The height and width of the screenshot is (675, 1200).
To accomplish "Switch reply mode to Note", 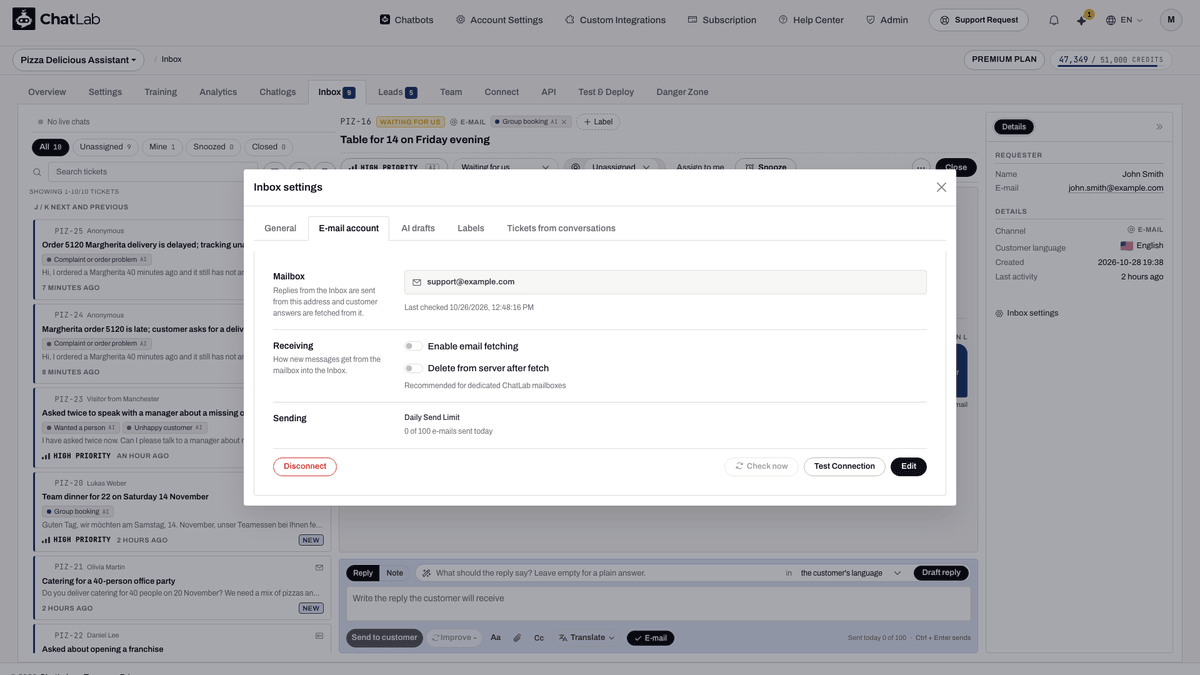I will click(395, 573).
